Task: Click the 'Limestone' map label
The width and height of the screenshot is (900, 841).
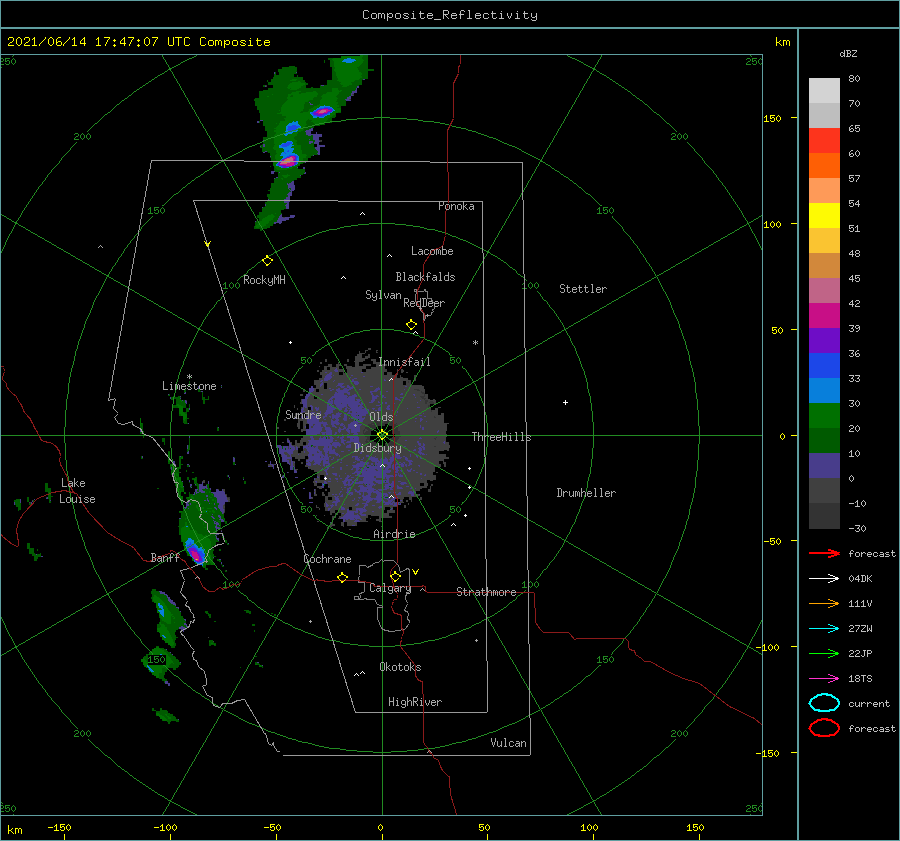Action: (189, 386)
